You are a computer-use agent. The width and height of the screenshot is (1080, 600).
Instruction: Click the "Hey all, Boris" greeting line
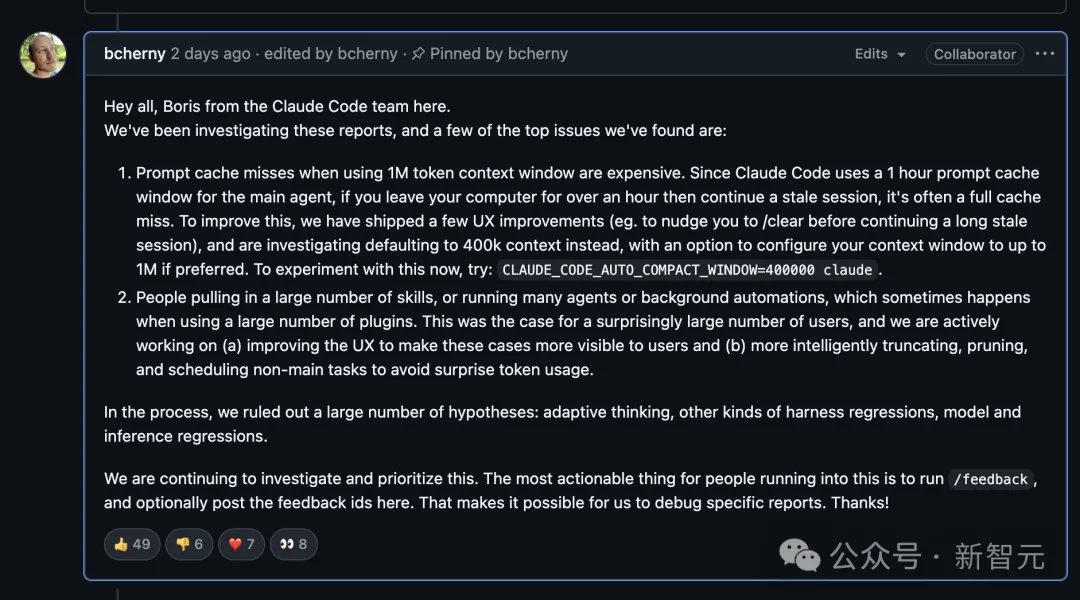(x=277, y=106)
